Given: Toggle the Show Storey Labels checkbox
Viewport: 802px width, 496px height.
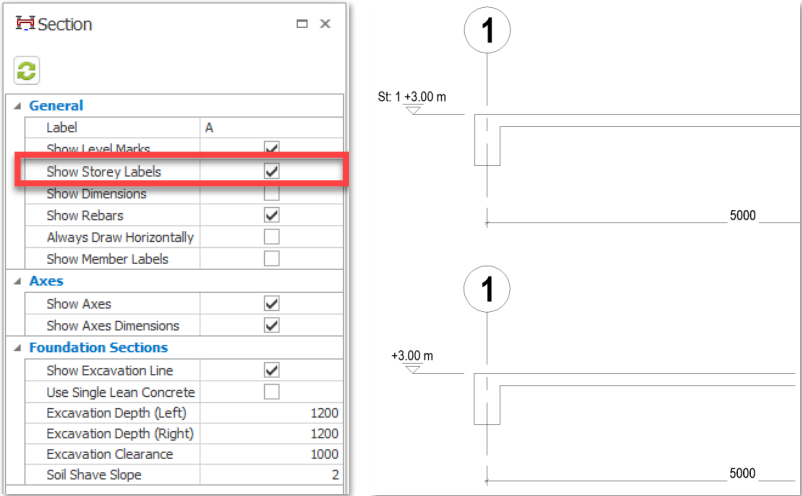Looking at the screenshot, I should [x=271, y=171].
